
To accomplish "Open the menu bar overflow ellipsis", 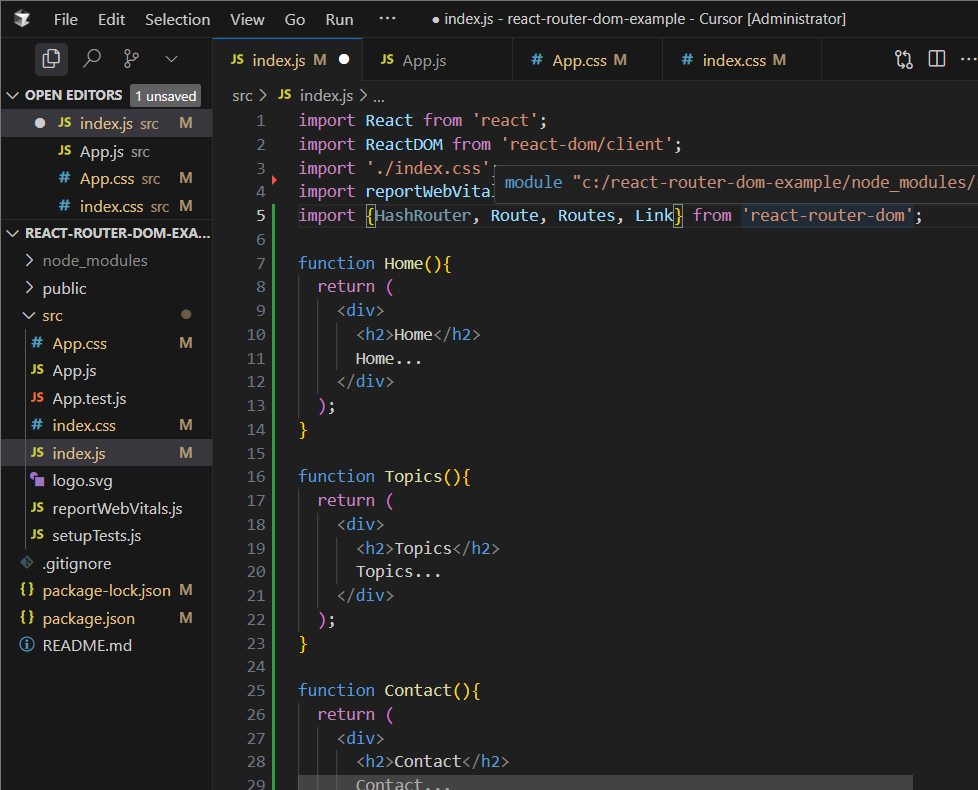I will pos(387,19).
